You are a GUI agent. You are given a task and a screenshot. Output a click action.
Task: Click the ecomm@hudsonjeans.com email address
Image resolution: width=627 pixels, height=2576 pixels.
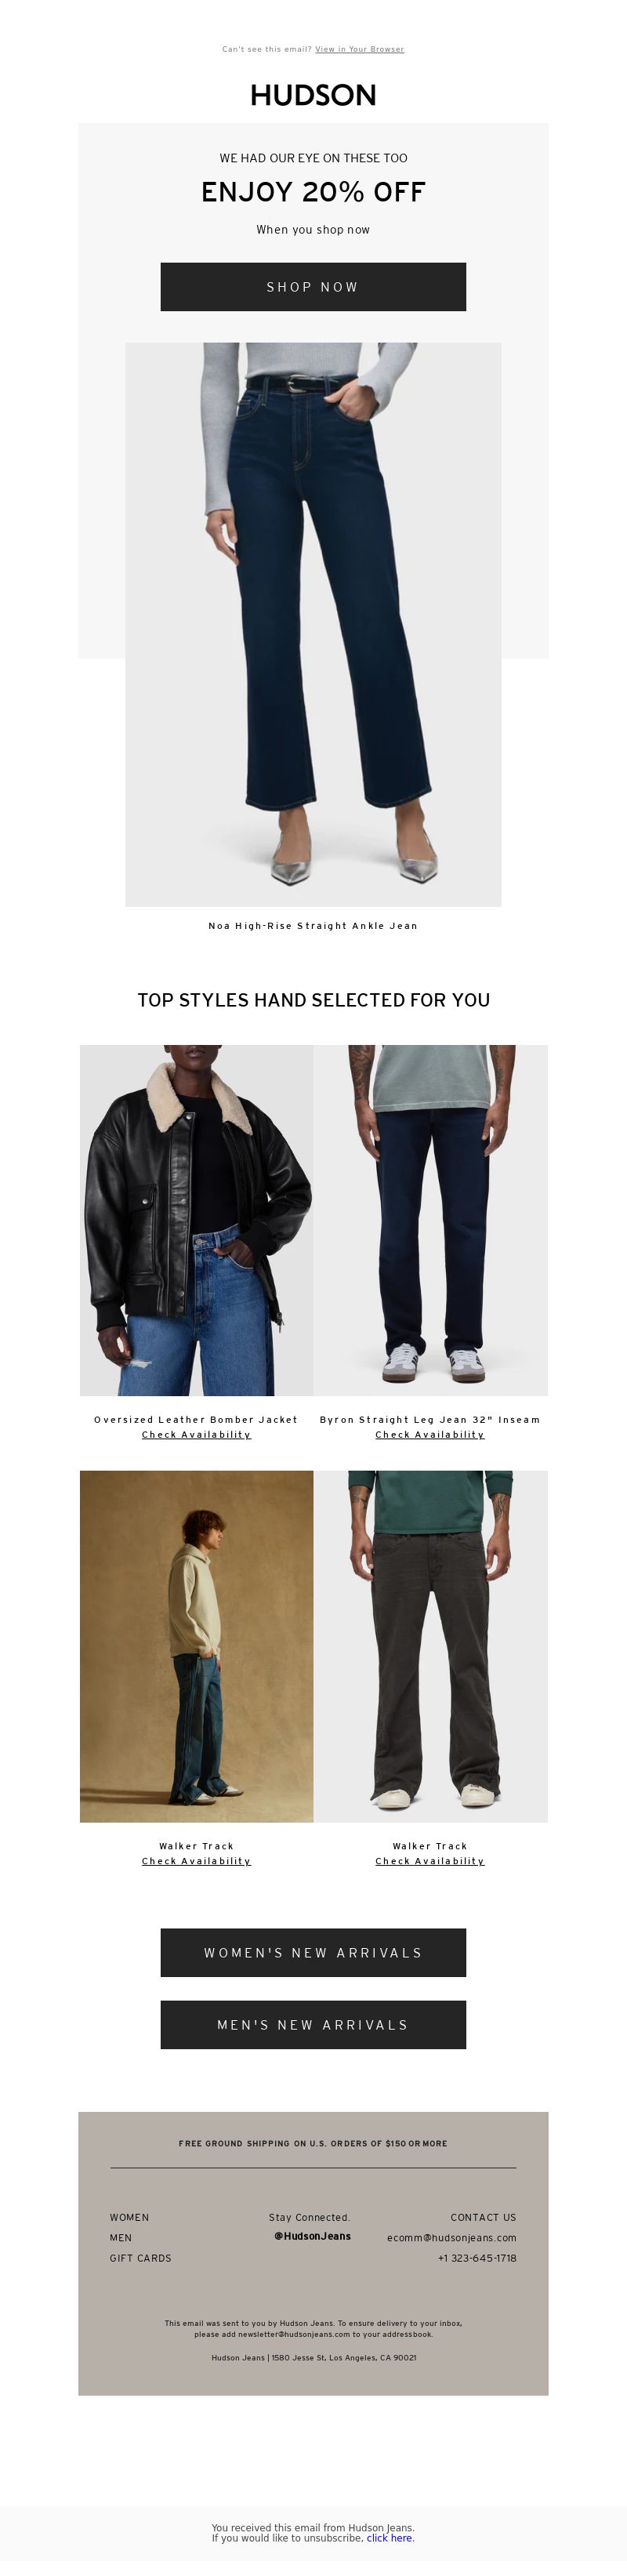pos(451,2238)
